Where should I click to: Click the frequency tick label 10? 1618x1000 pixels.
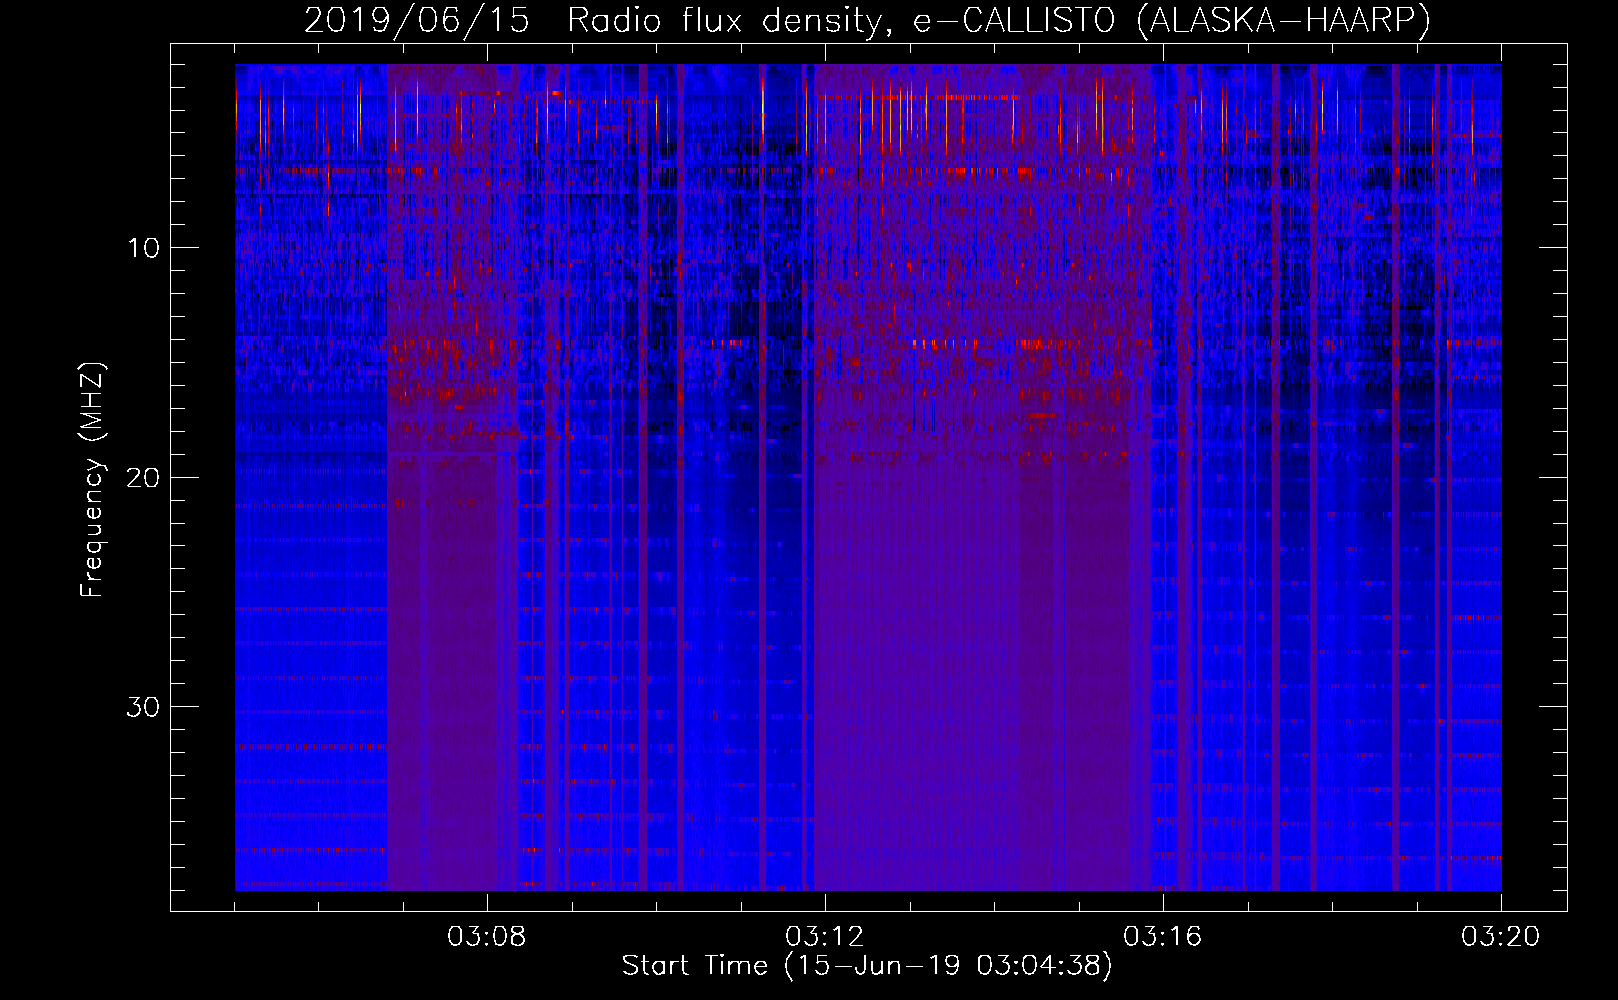pos(144,248)
